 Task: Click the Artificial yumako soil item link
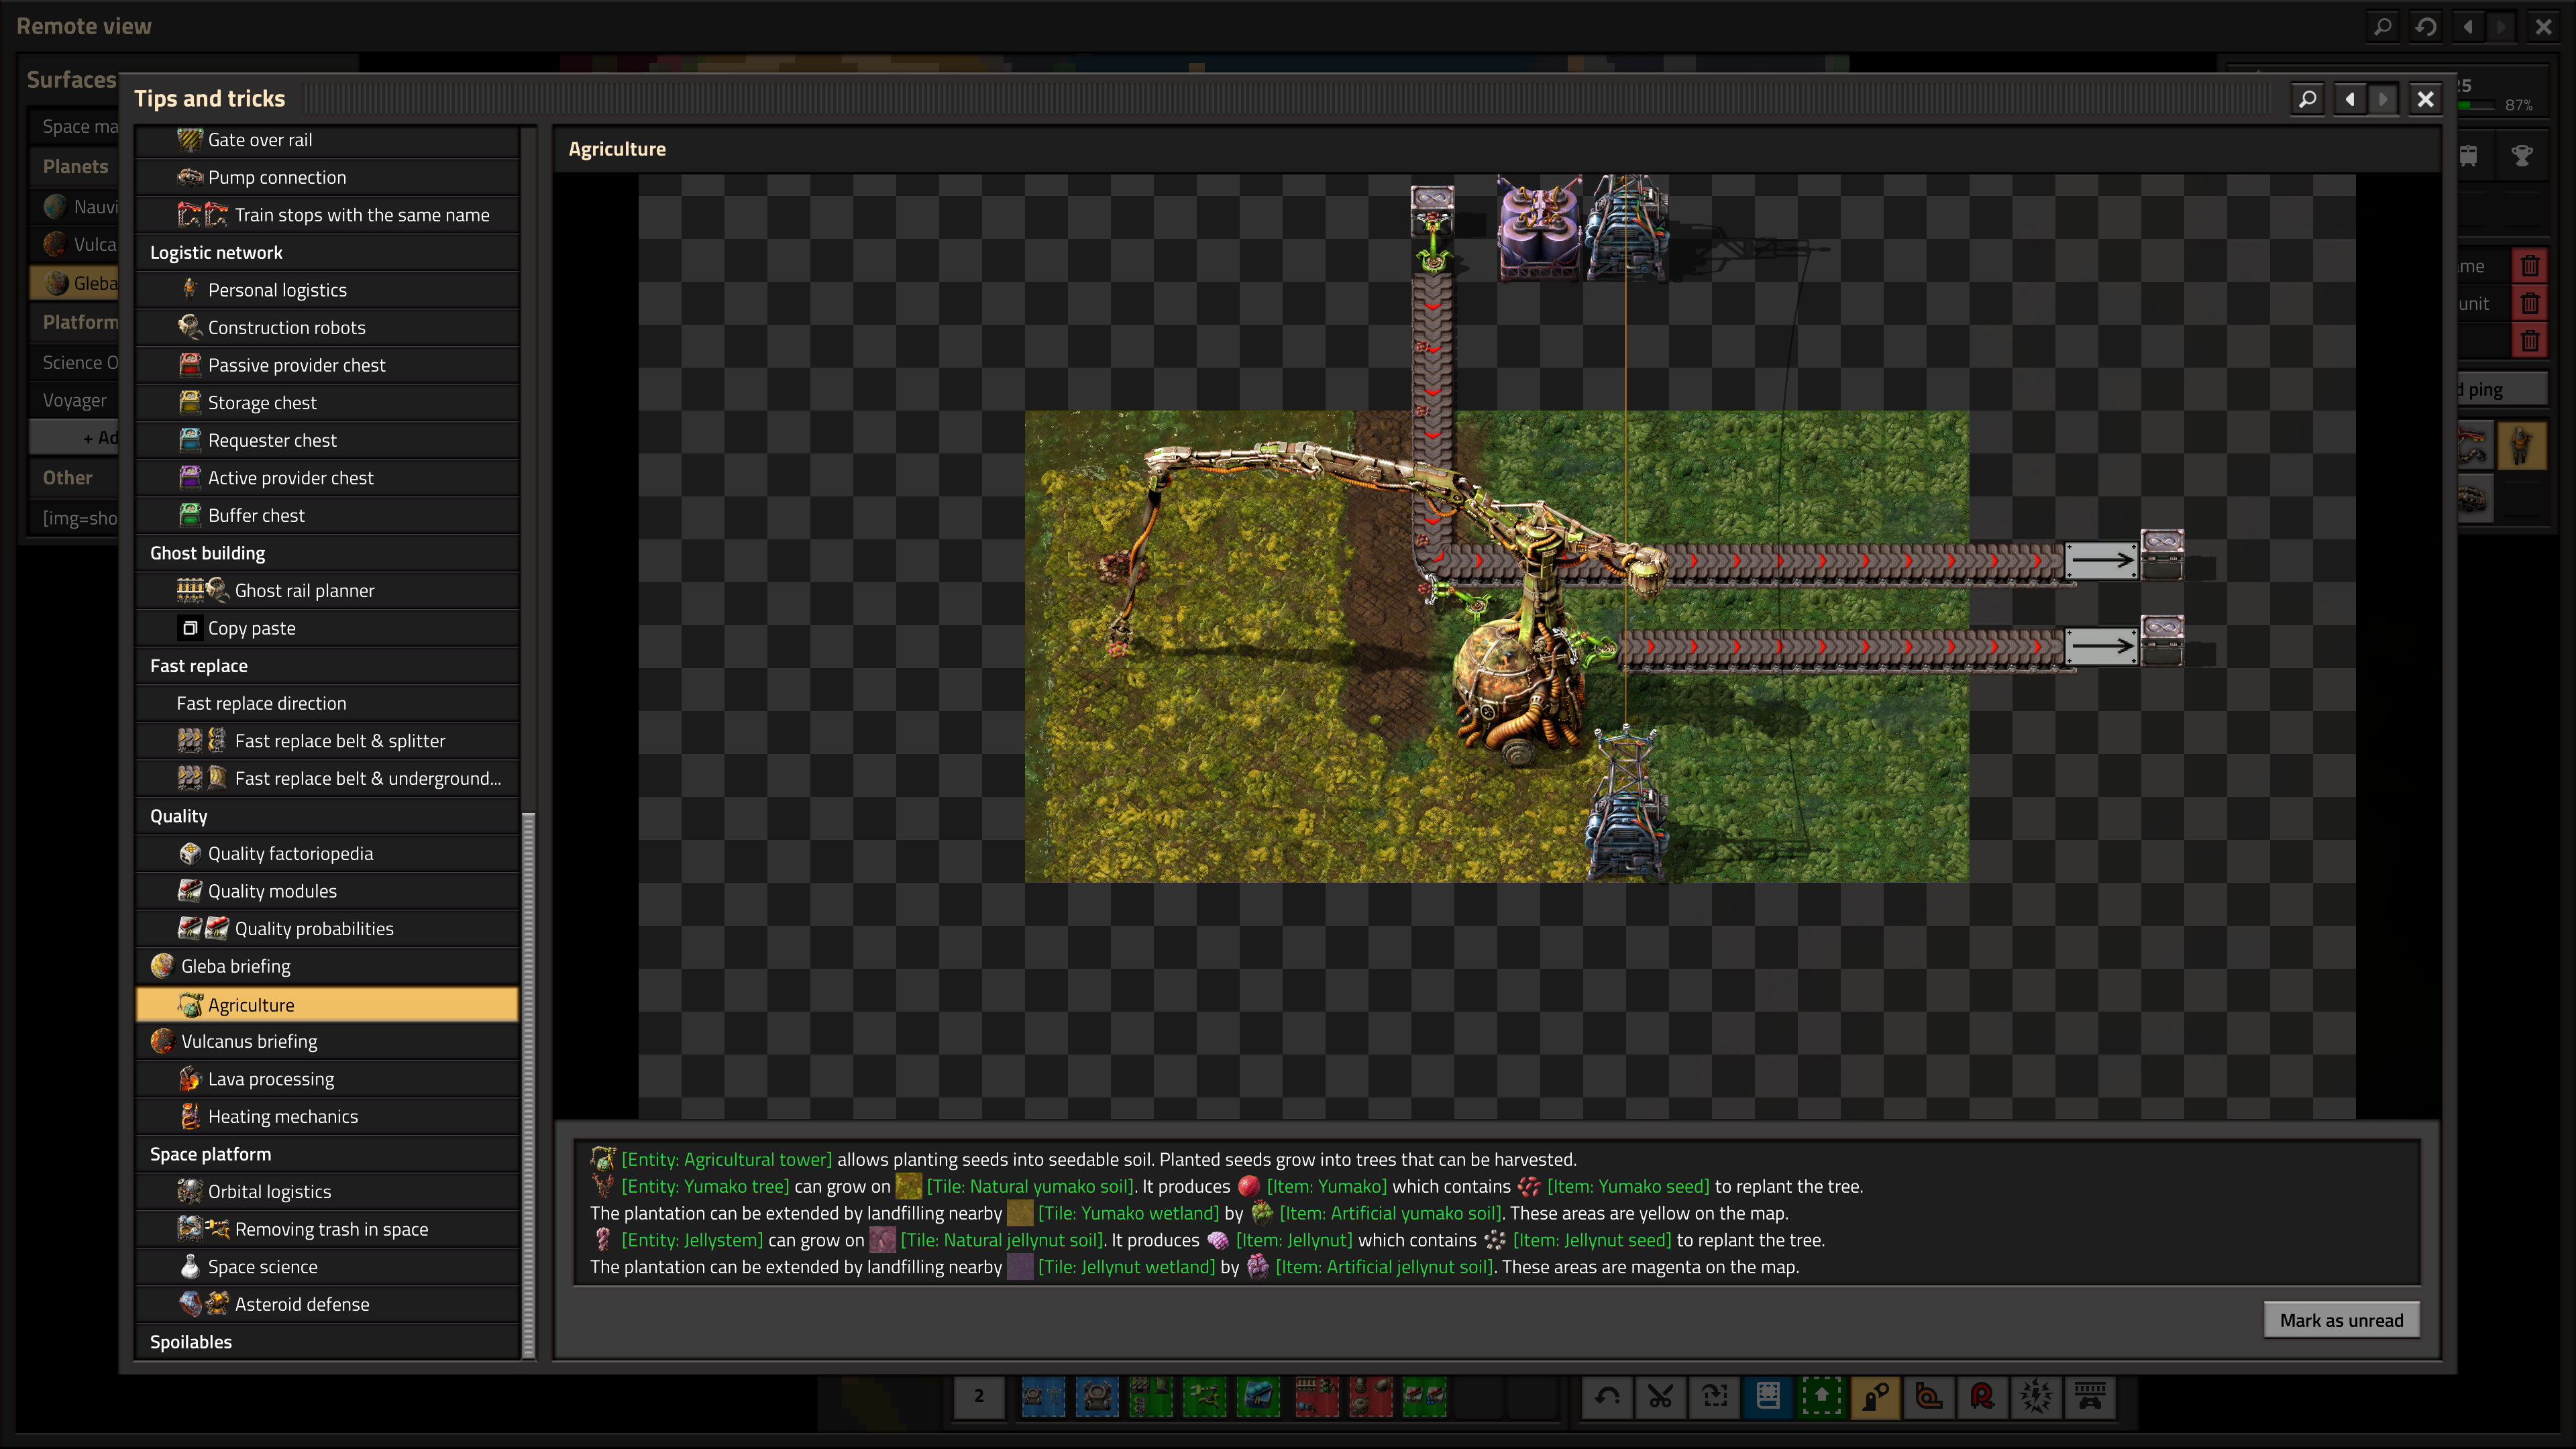(1390, 1213)
